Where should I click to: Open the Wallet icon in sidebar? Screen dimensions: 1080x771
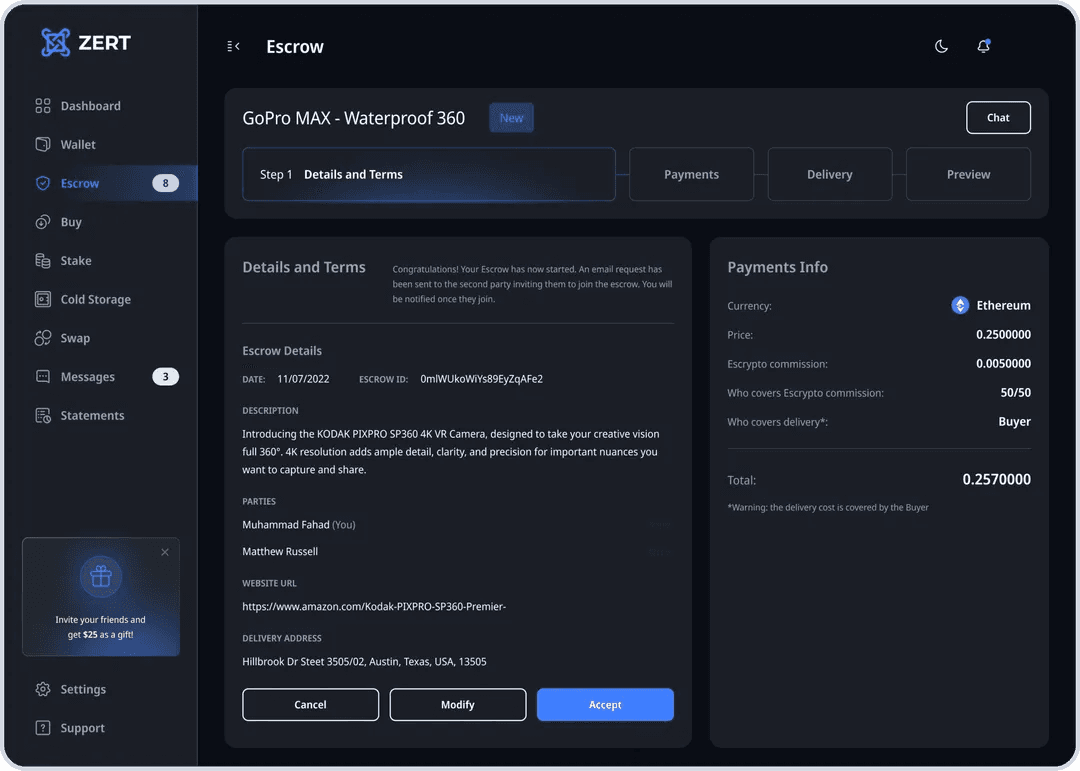click(43, 145)
